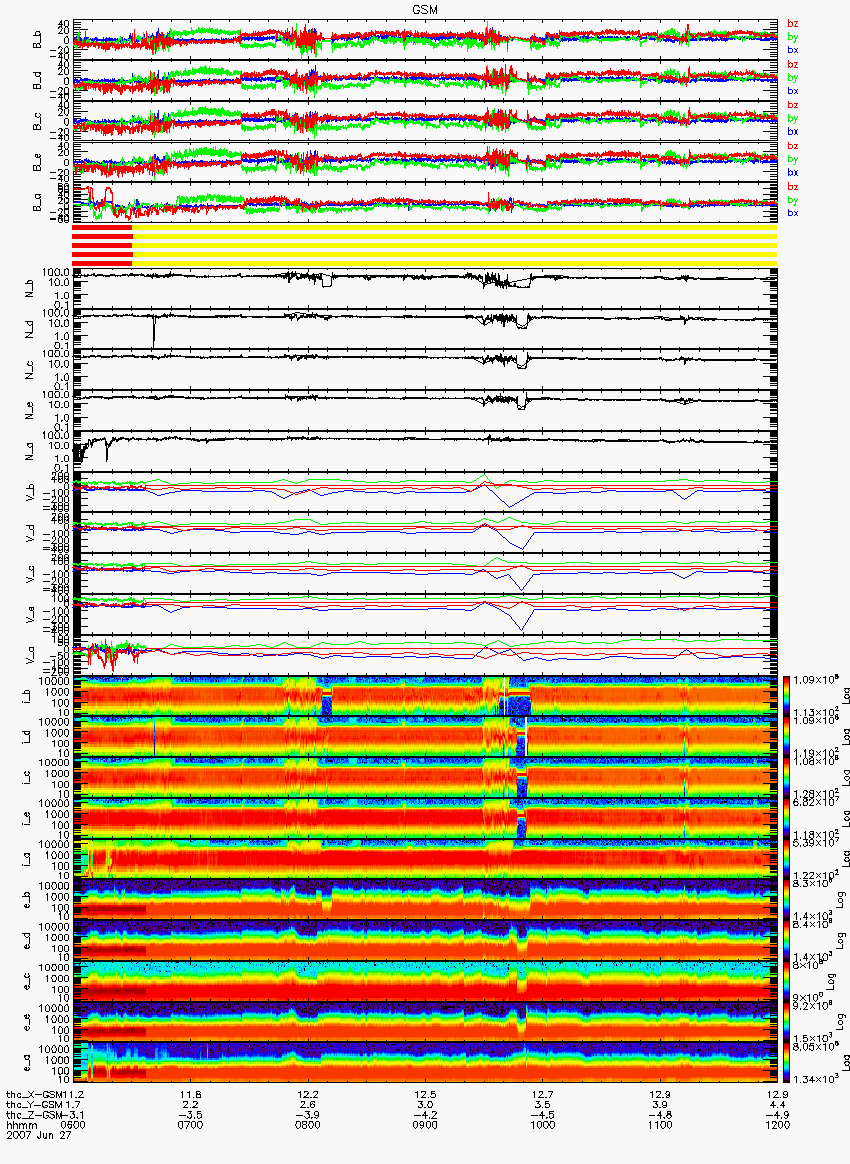Click the bz legend label beside the B_d panel
The height and width of the screenshot is (1164, 850).
point(792,65)
